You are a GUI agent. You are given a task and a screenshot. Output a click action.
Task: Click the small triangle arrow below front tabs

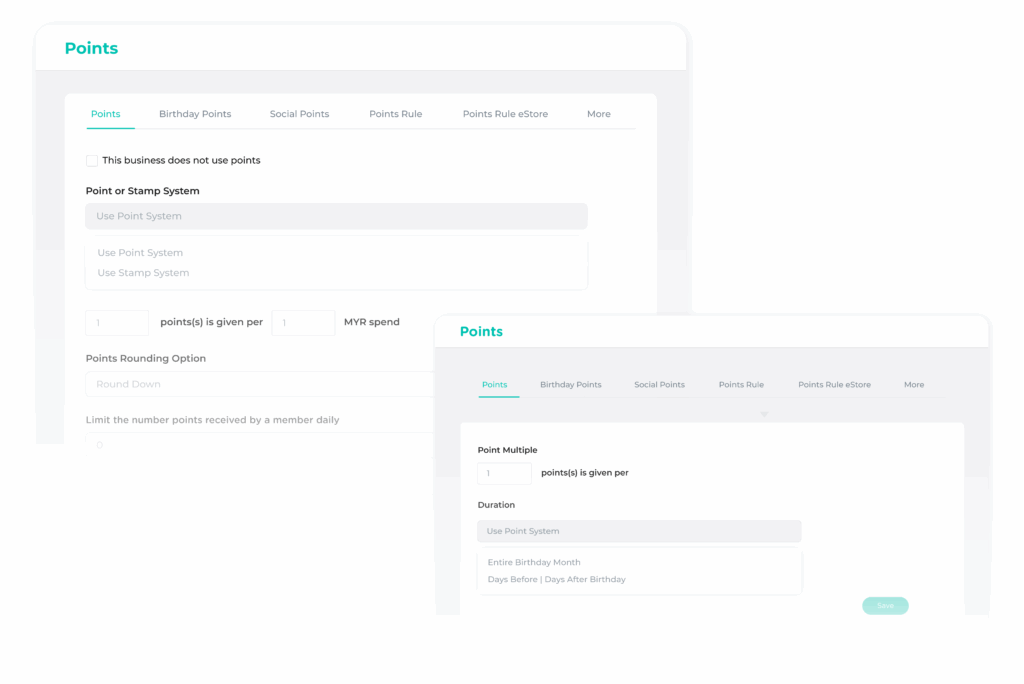[x=764, y=414]
